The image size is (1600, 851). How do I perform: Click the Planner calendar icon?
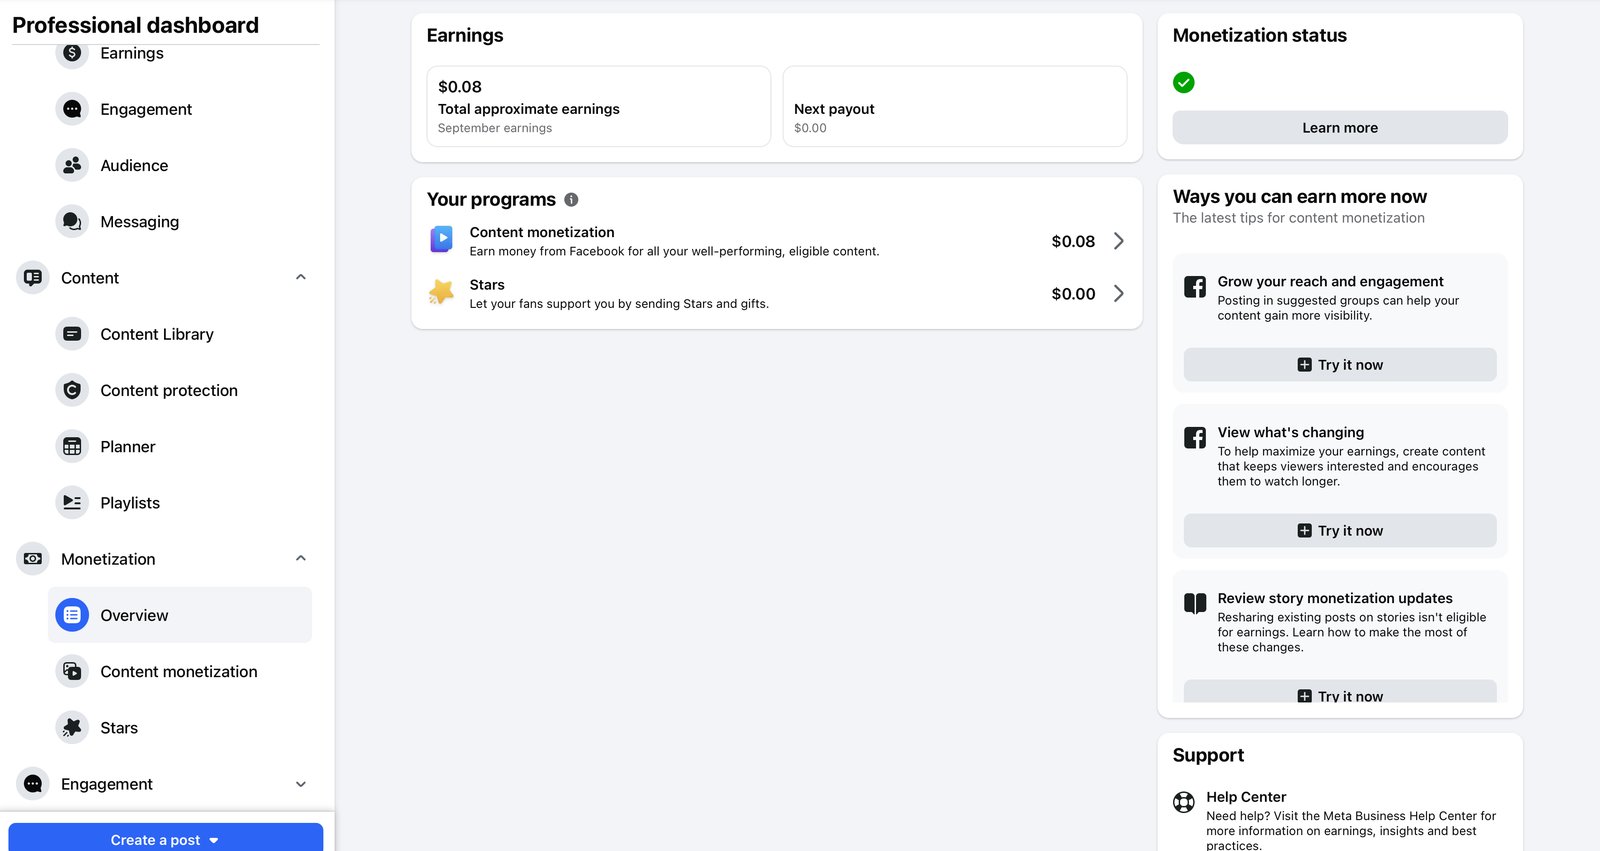point(72,447)
